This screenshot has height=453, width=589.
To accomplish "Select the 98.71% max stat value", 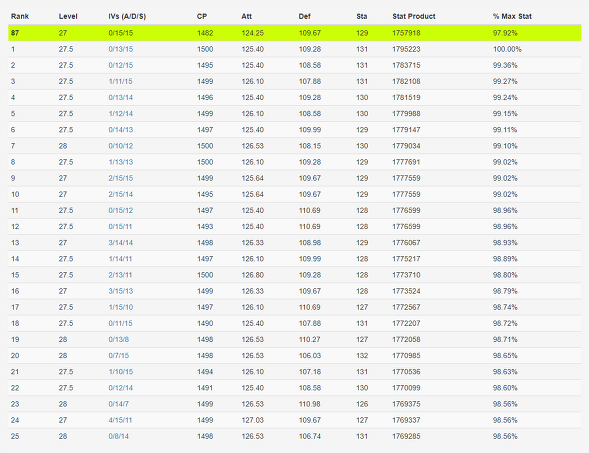I will (505, 340).
